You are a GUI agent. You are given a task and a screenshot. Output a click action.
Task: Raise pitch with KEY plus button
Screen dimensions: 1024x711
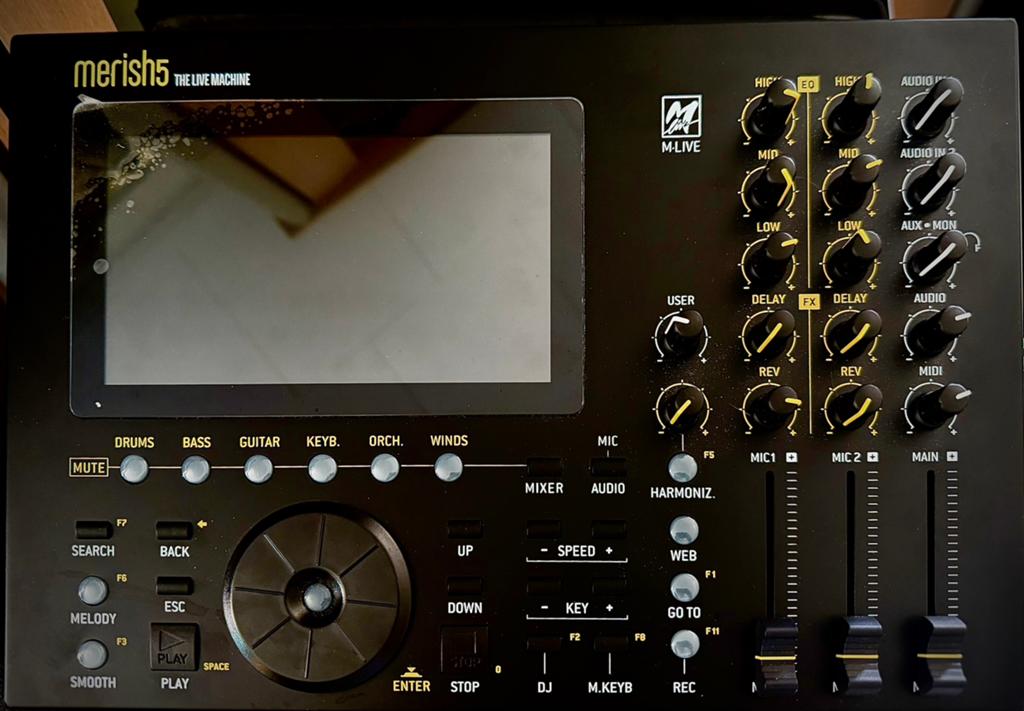click(609, 586)
